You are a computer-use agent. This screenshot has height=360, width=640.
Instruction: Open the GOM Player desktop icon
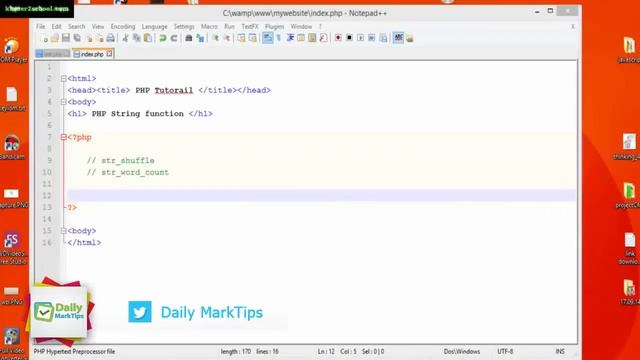point(12,50)
